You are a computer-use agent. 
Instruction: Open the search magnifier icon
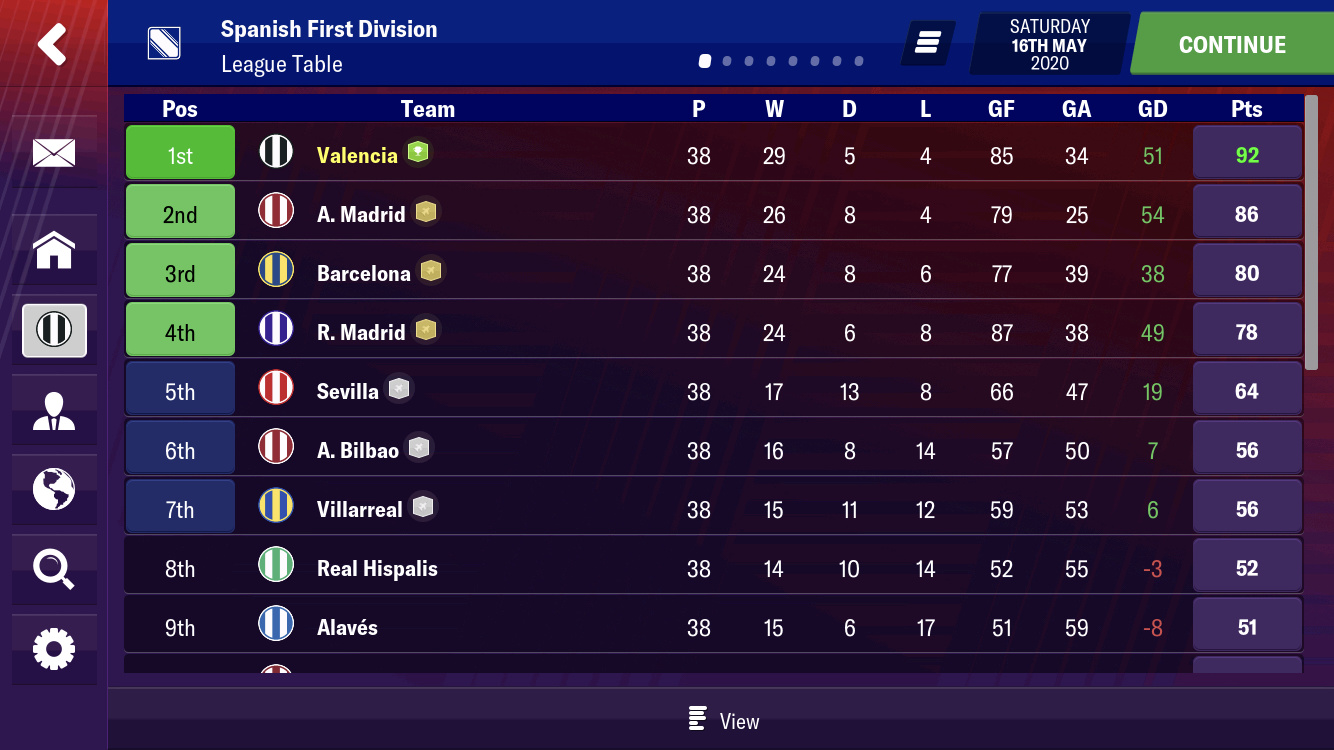click(54, 569)
